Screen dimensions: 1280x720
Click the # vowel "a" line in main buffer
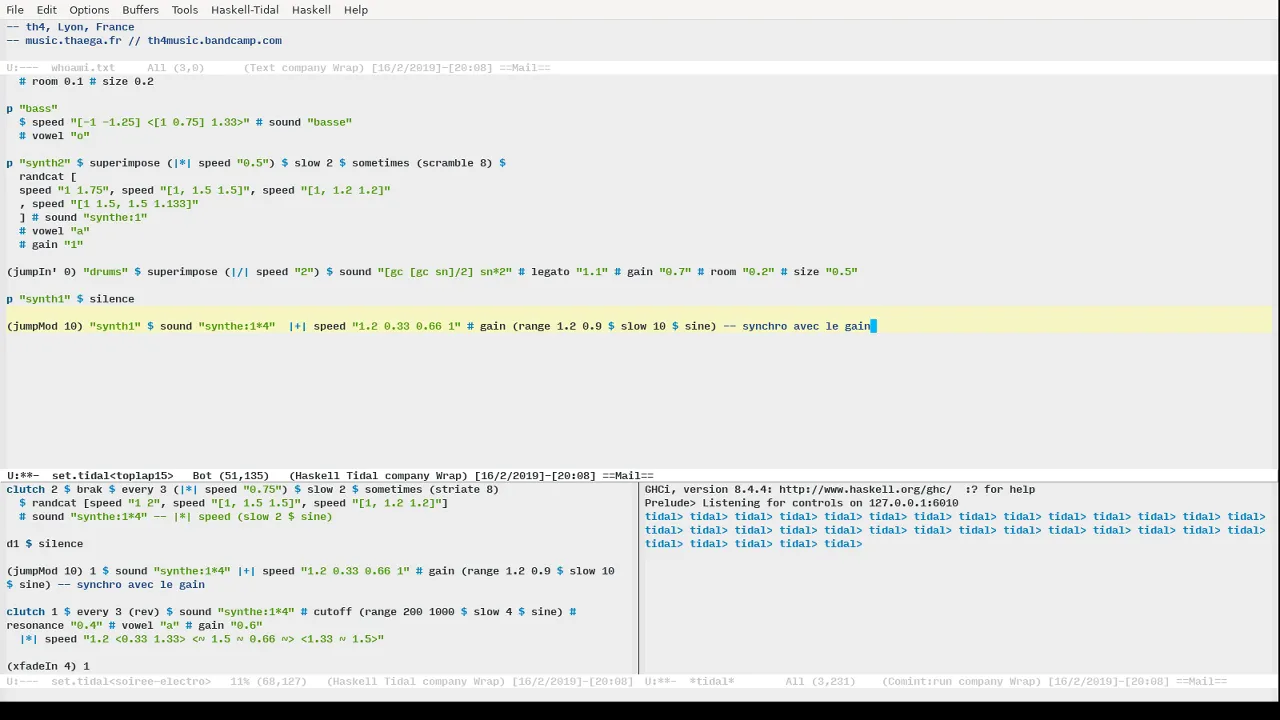click(x=54, y=231)
